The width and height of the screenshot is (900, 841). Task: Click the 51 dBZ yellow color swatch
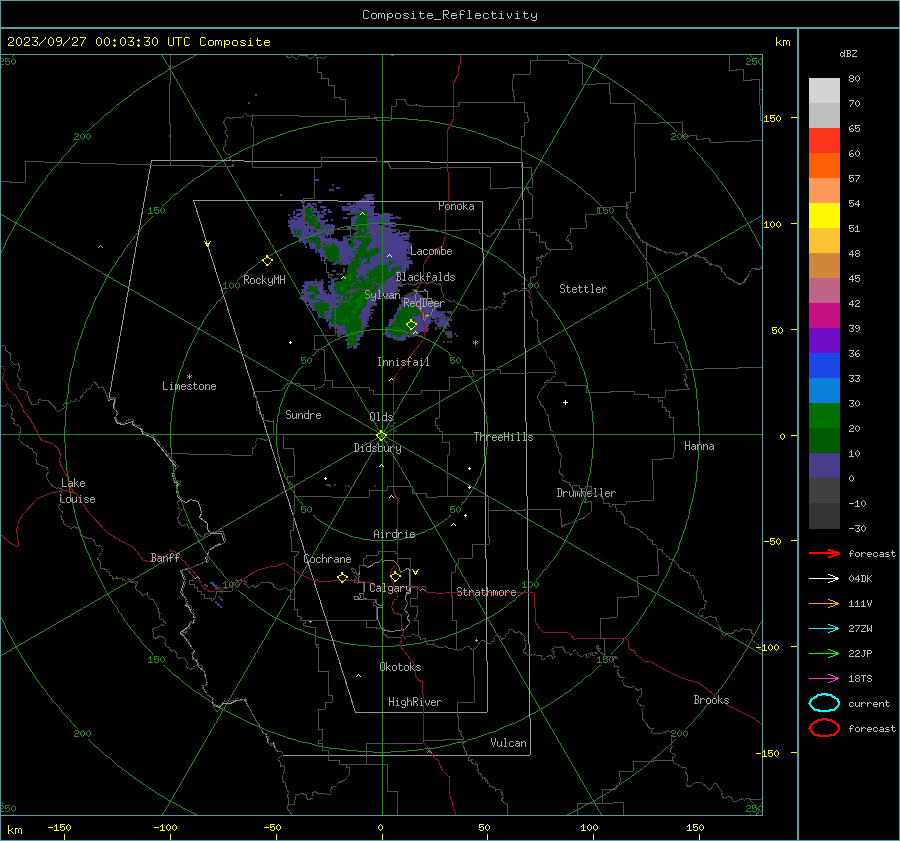[824, 215]
